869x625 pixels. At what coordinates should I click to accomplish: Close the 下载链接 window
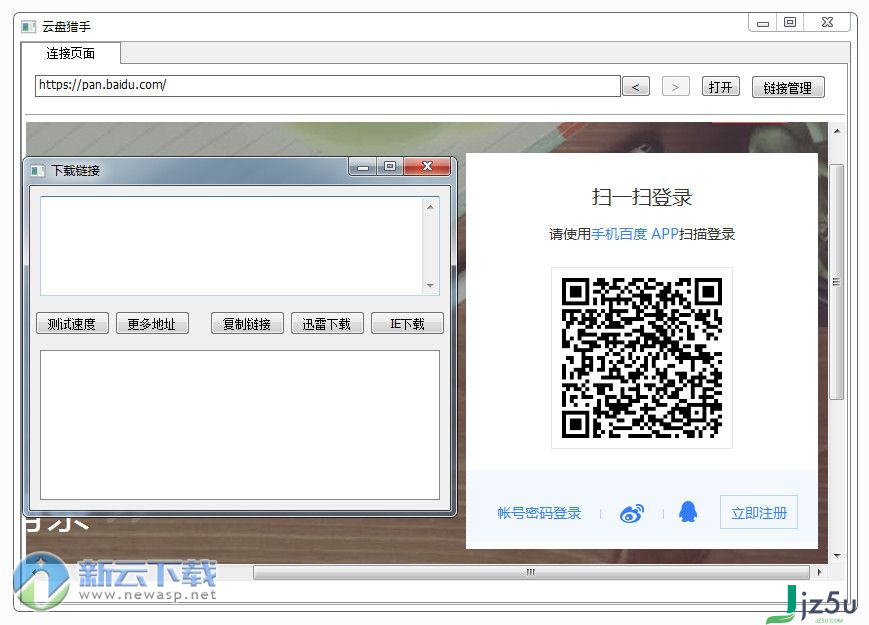click(427, 166)
